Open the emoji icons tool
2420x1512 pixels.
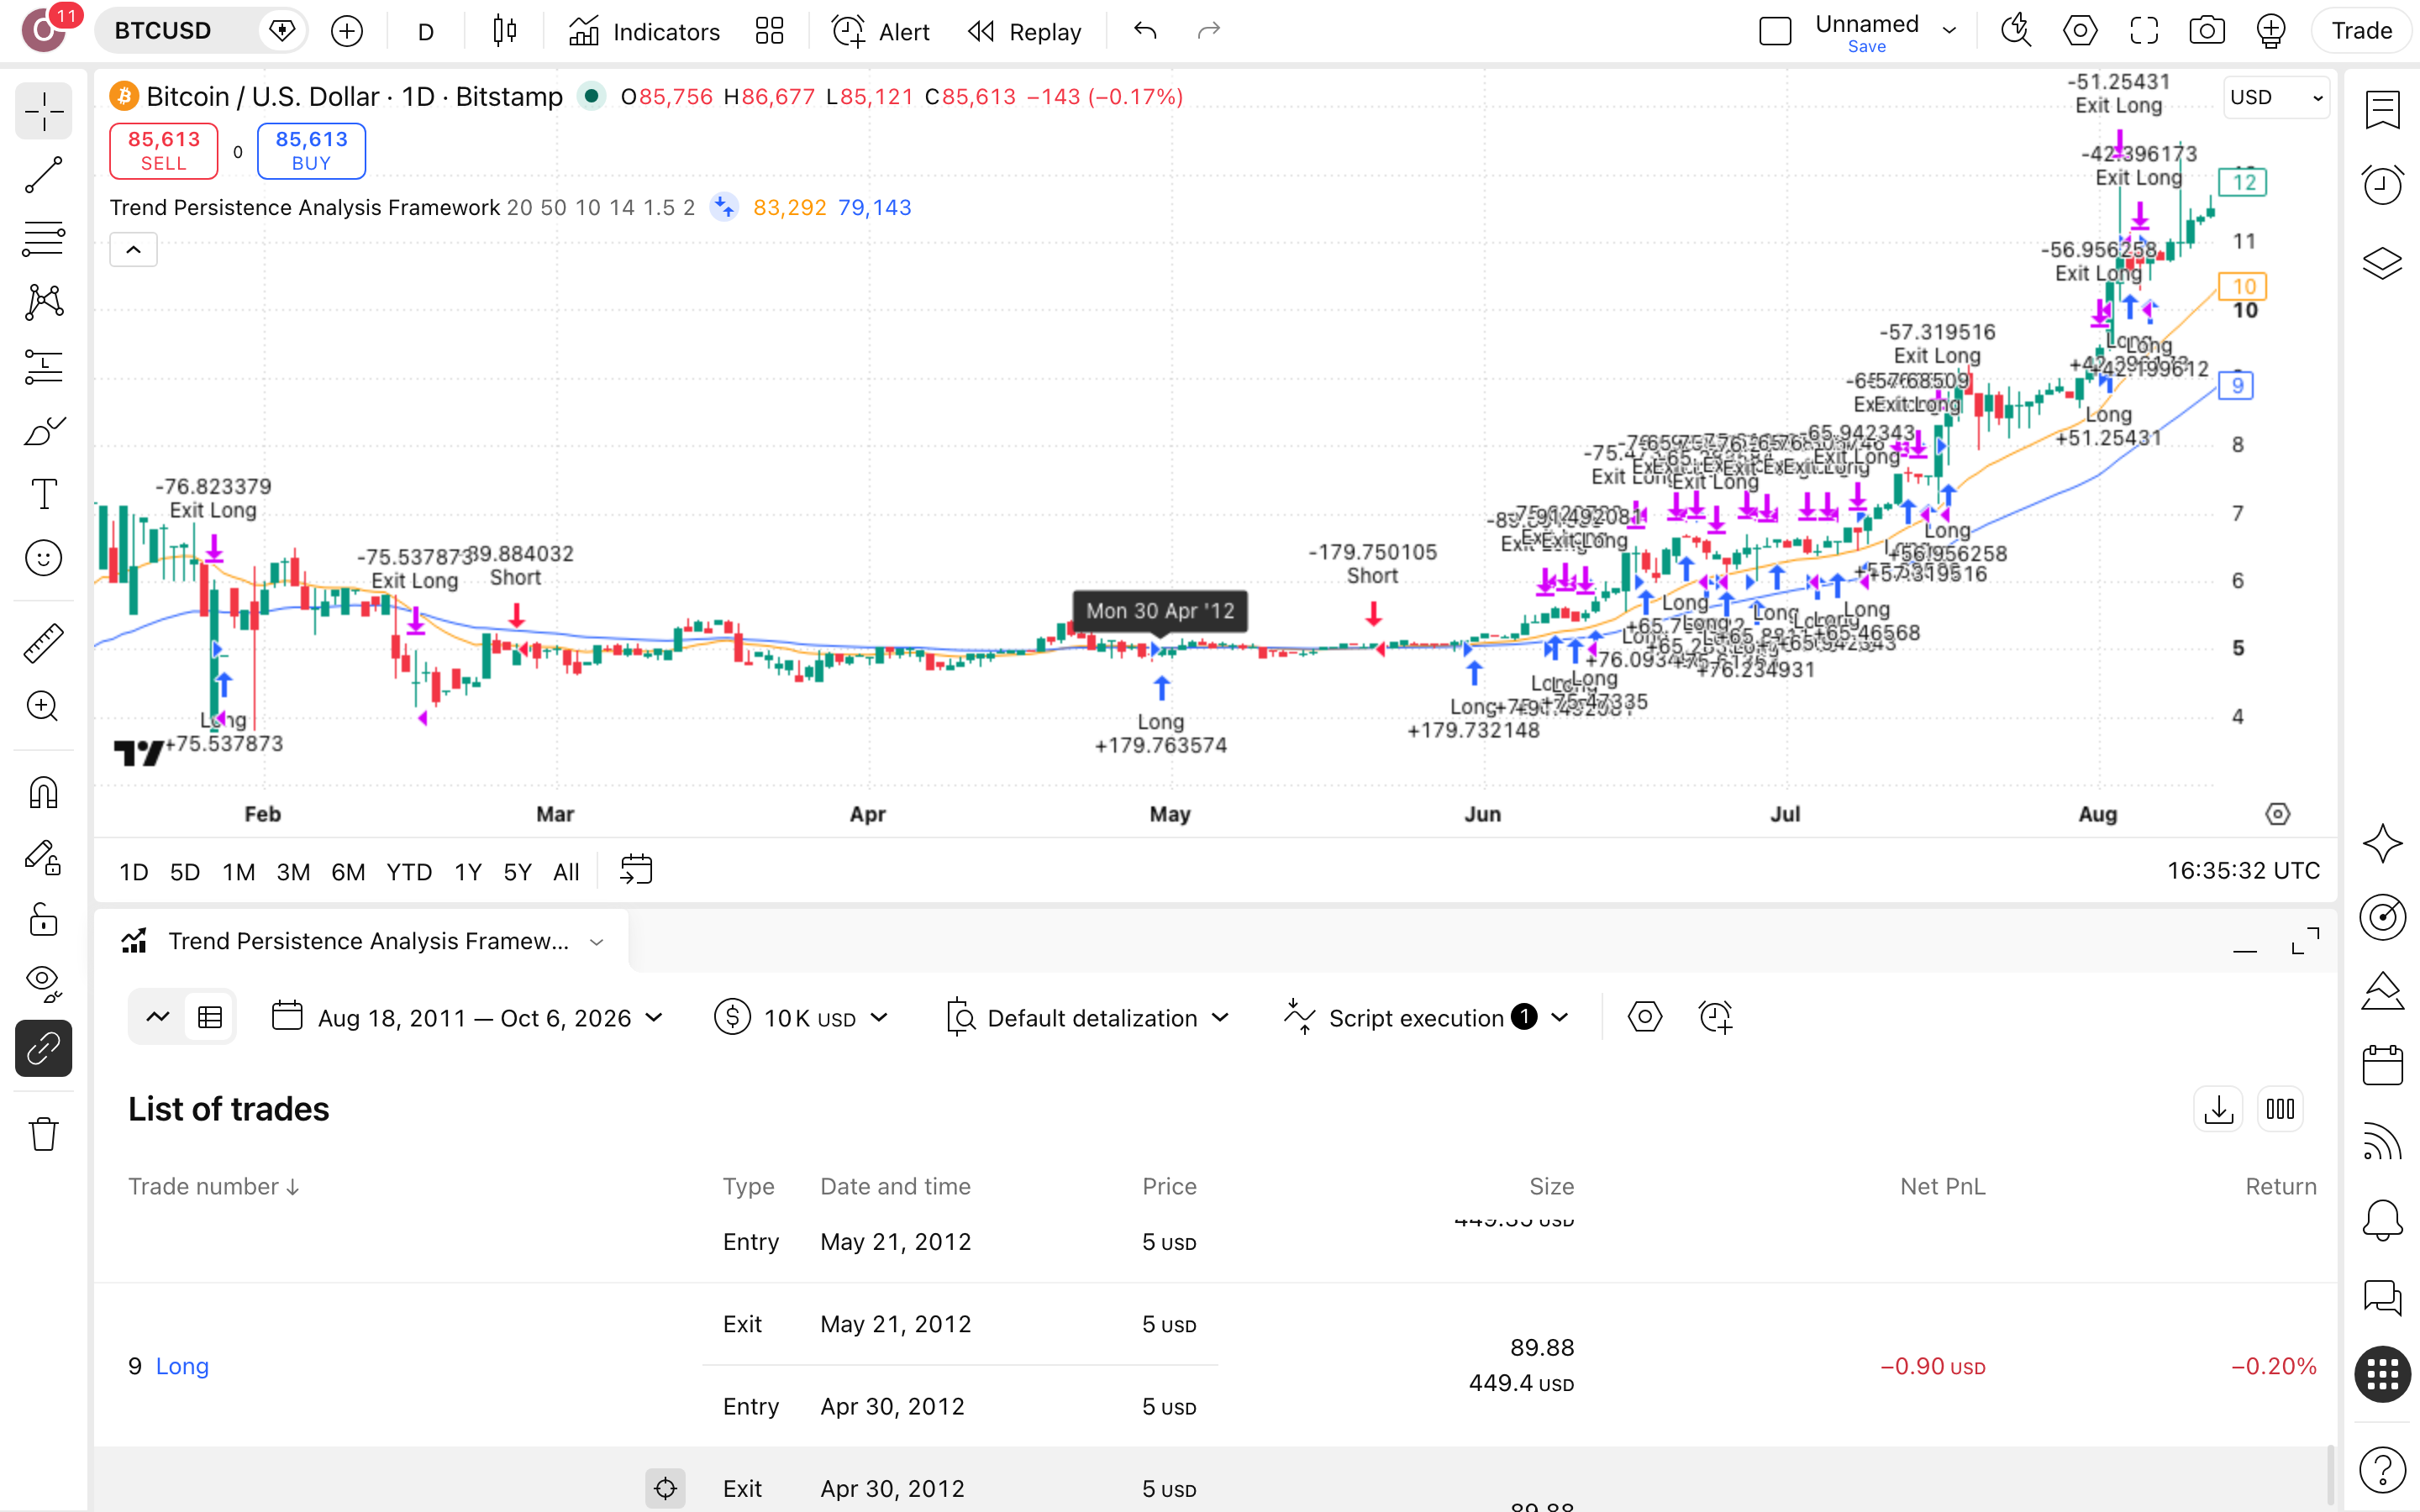click(x=43, y=558)
